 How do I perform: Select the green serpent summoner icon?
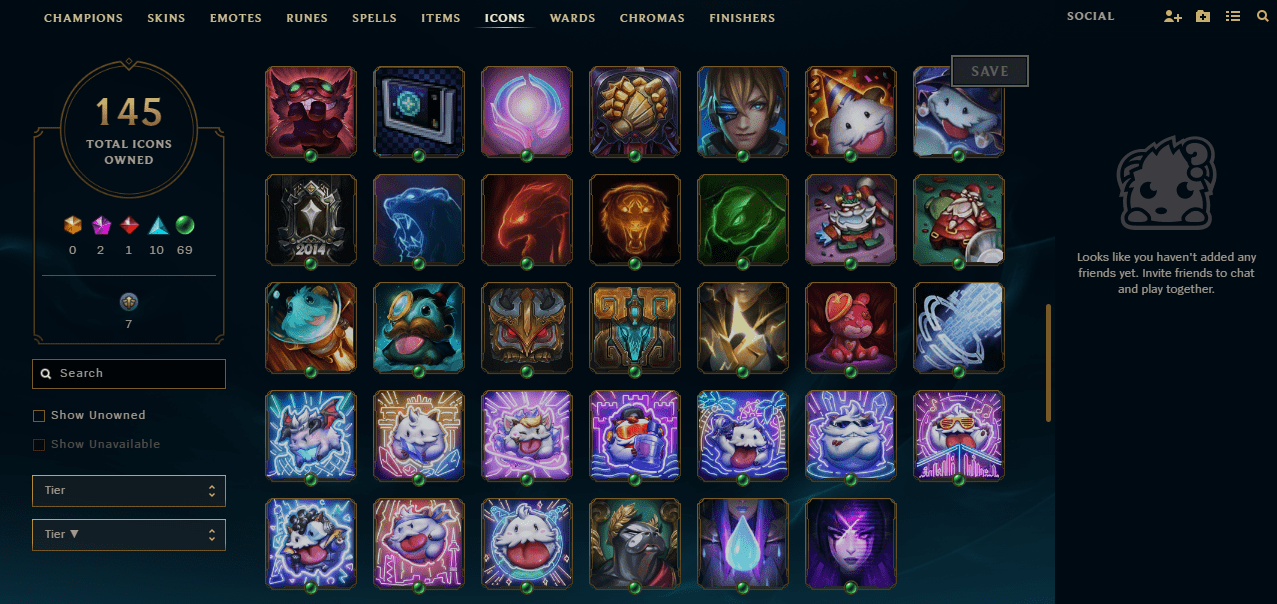(743, 220)
